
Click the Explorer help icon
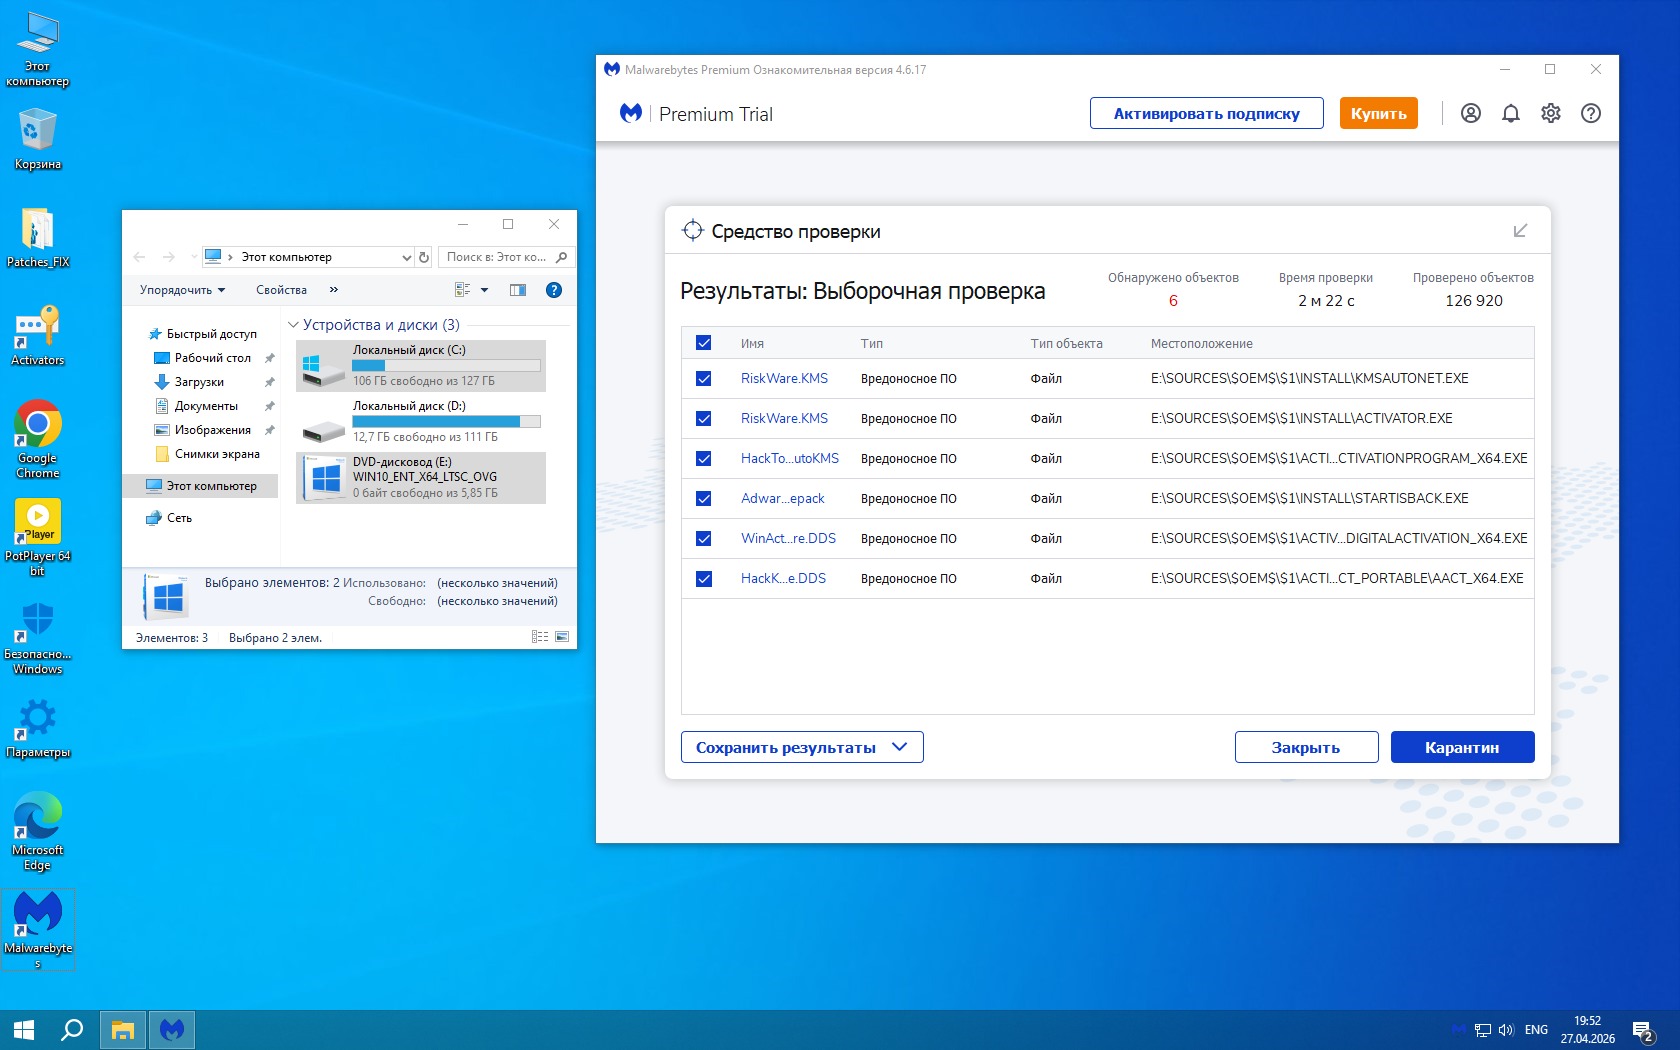pyautogui.click(x=553, y=290)
